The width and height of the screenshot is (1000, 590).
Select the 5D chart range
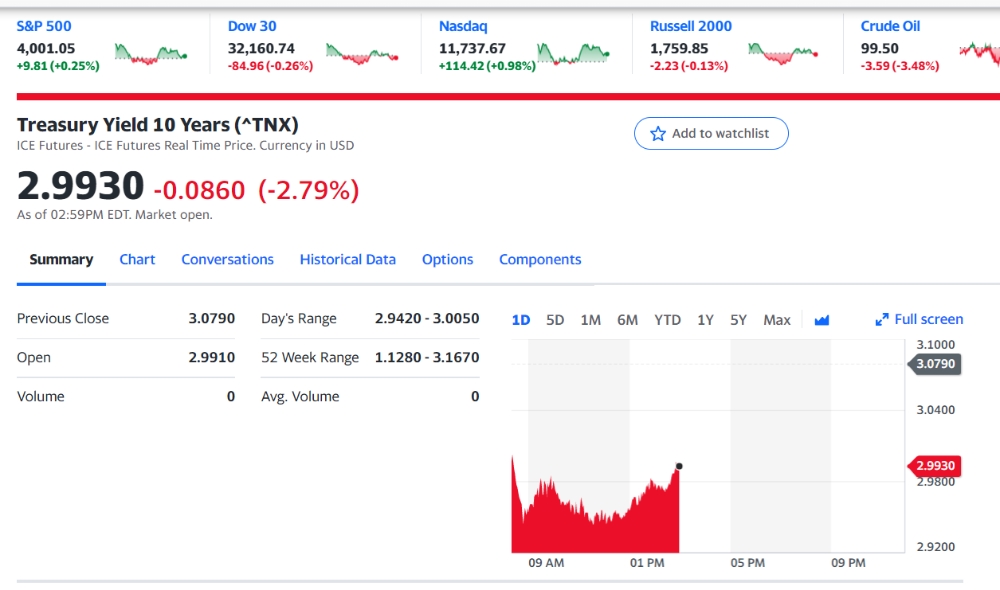point(555,320)
